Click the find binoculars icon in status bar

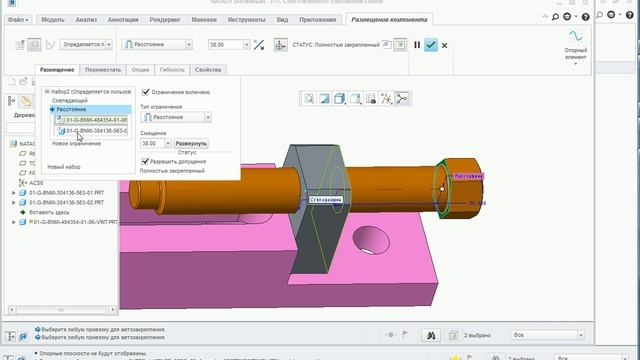(x=431, y=335)
